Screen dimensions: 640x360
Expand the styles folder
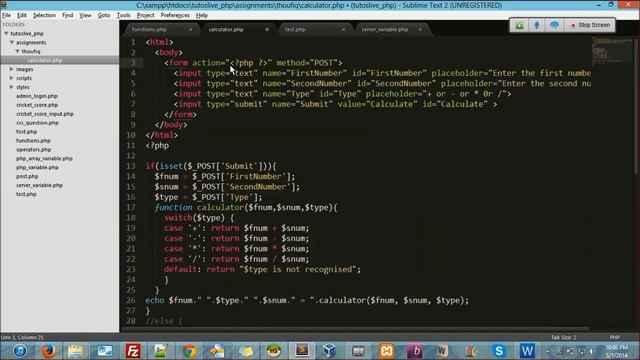click(x=11, y=87)
